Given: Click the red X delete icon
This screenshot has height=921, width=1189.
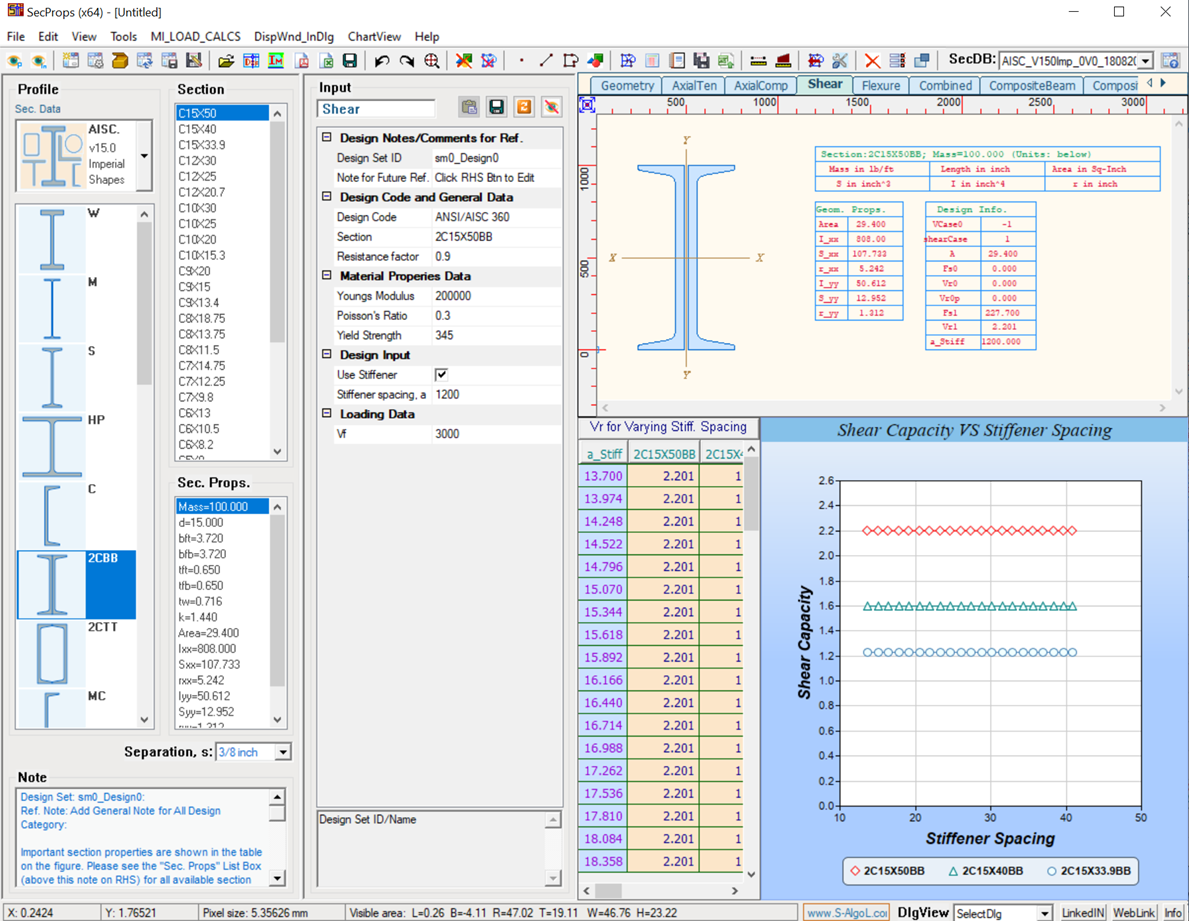Looking at the screenshot, I should click(x=872, y=61).
